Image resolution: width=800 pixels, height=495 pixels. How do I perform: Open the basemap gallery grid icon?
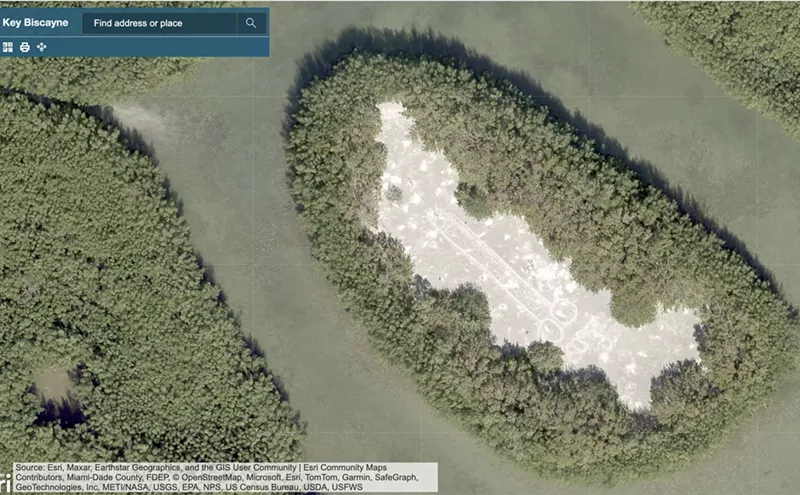[x=8, y=47]
